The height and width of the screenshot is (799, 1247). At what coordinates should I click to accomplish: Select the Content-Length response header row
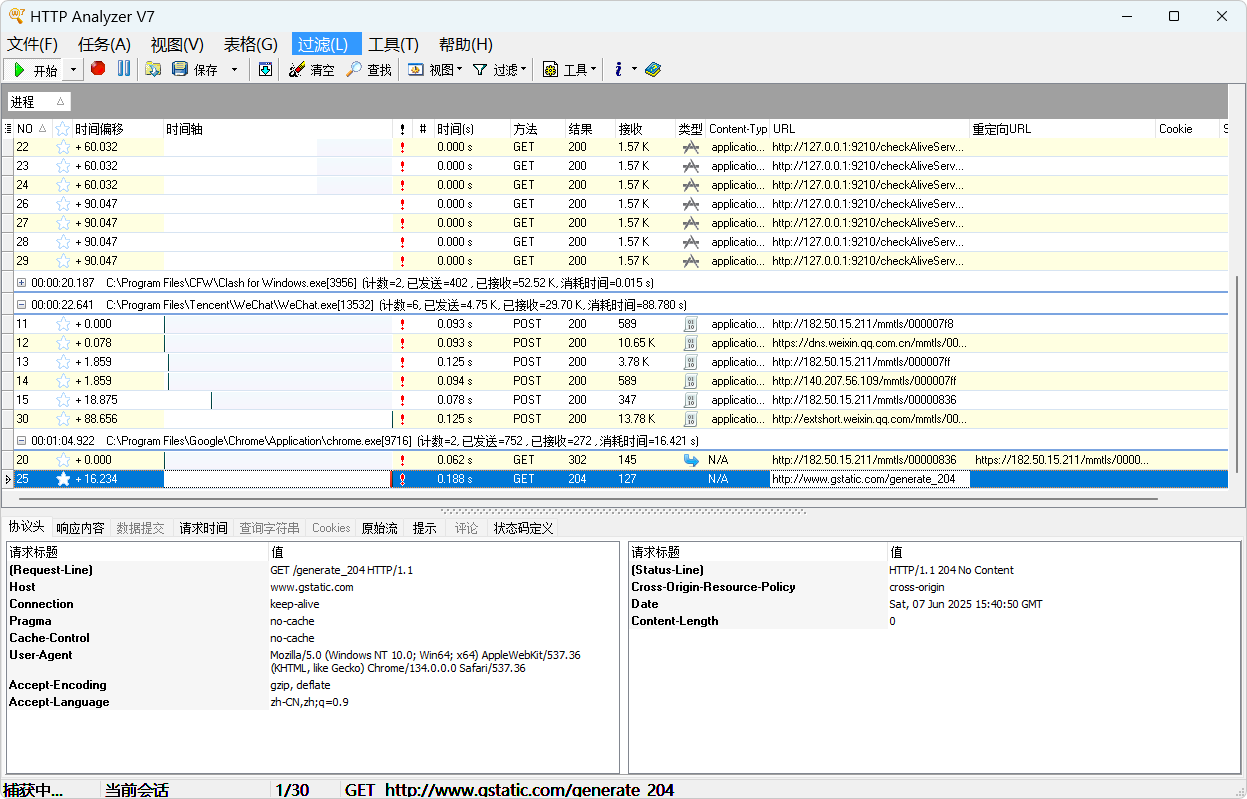[x=934, y=621]
